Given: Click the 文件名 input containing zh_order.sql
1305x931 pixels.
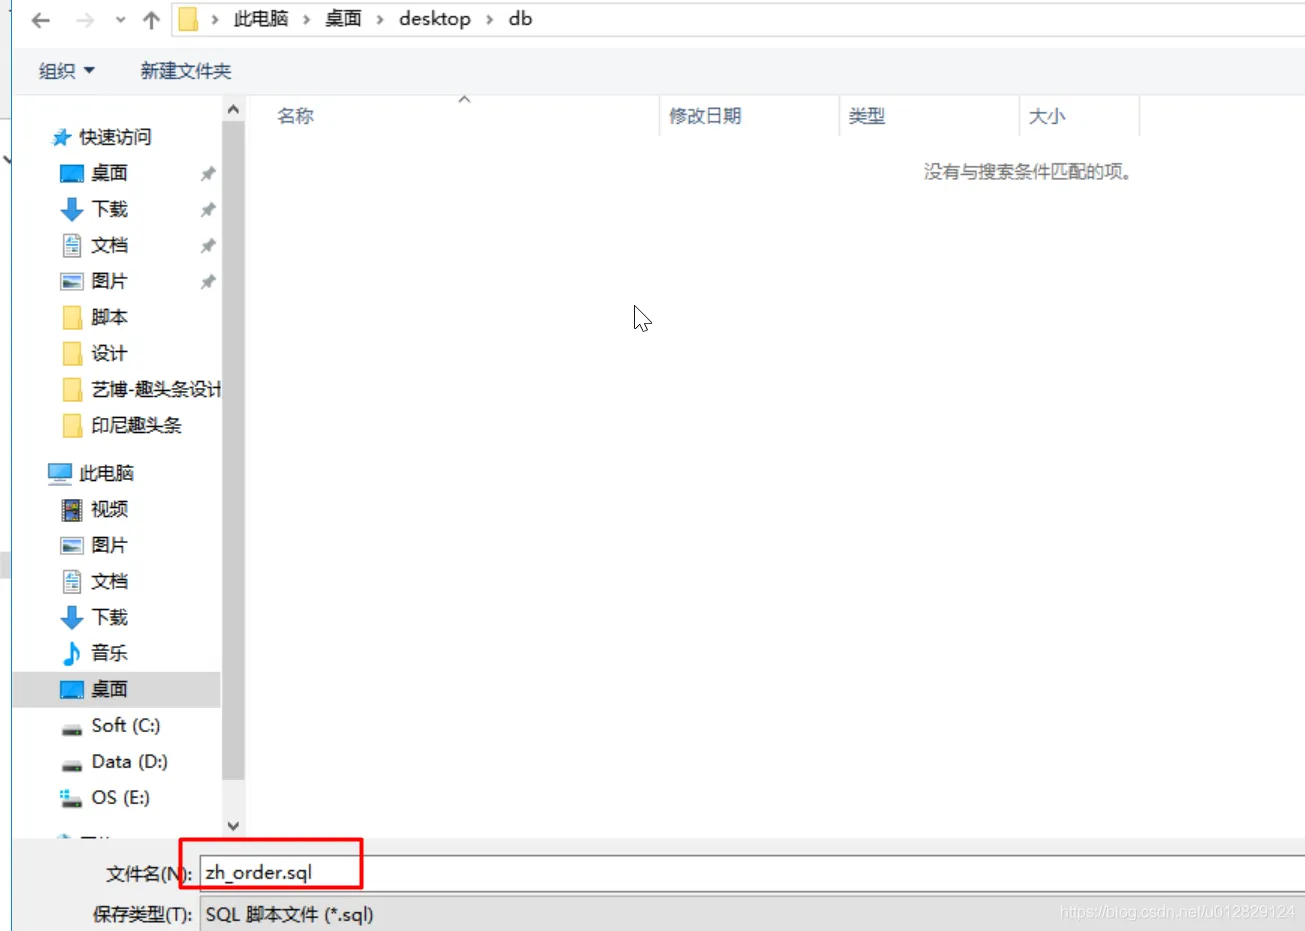Looking at the screenshot, I should 752,873.
